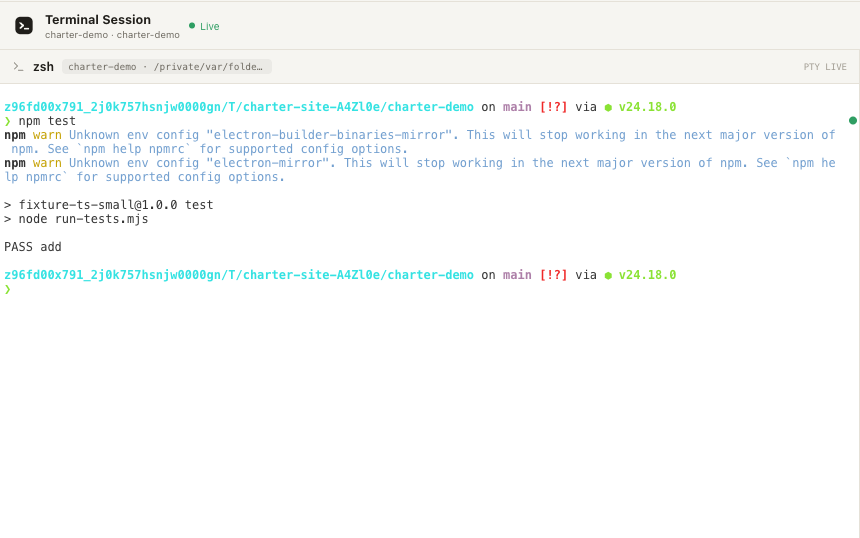Click the black terminal app icon
This screenshot has height=538, width=860.
[x=24, y=26]
